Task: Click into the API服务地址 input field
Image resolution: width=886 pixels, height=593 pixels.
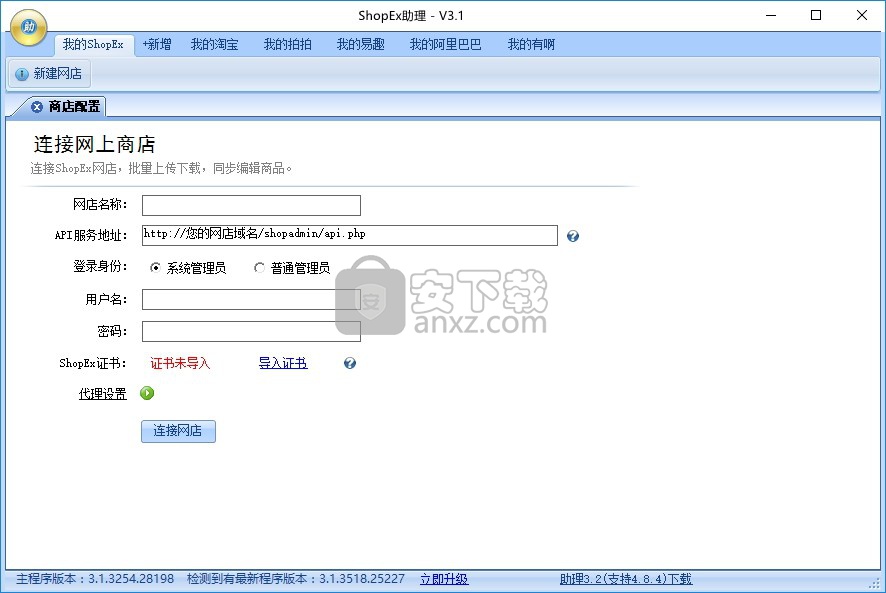Action: pos(350,235)
